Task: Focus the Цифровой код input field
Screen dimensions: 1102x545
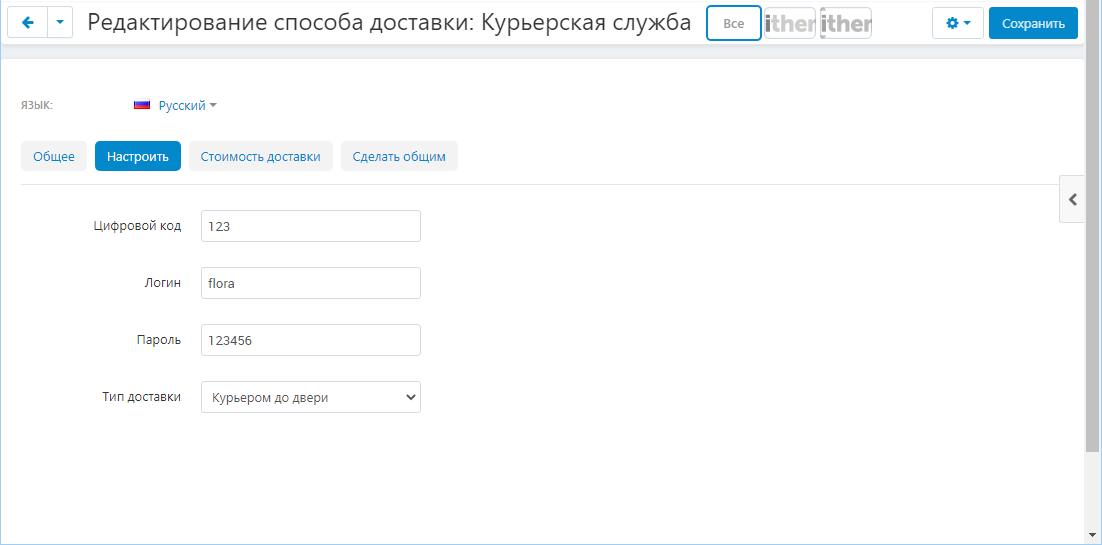Action: 311,226
